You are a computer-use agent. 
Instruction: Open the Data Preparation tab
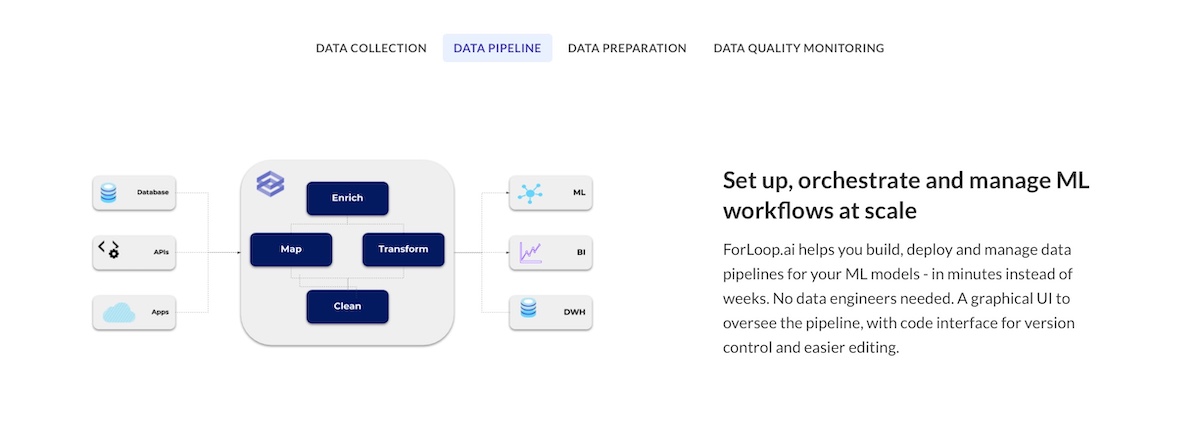click(627, 48)
